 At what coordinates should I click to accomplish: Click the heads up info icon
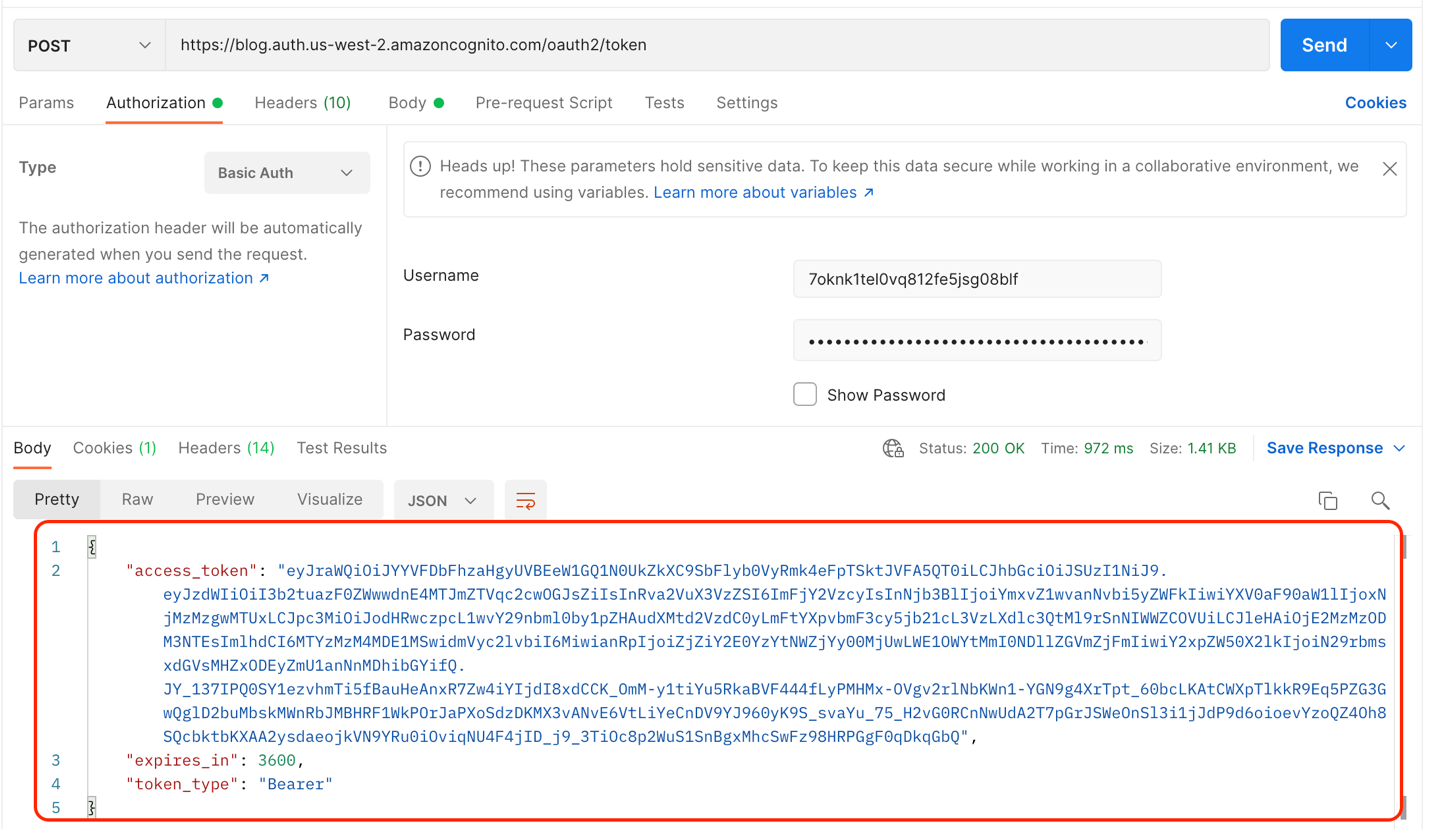pyautogui.click(x=421, y=167)
